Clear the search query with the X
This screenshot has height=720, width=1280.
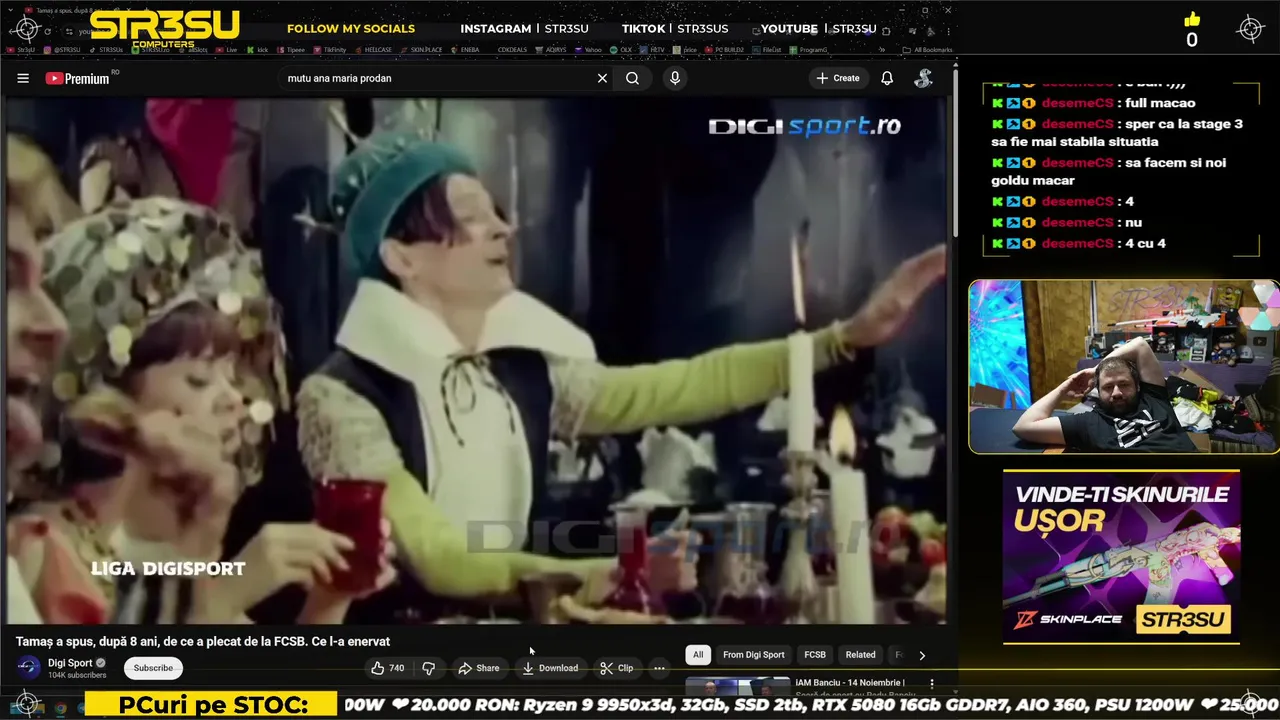(602, 78)
